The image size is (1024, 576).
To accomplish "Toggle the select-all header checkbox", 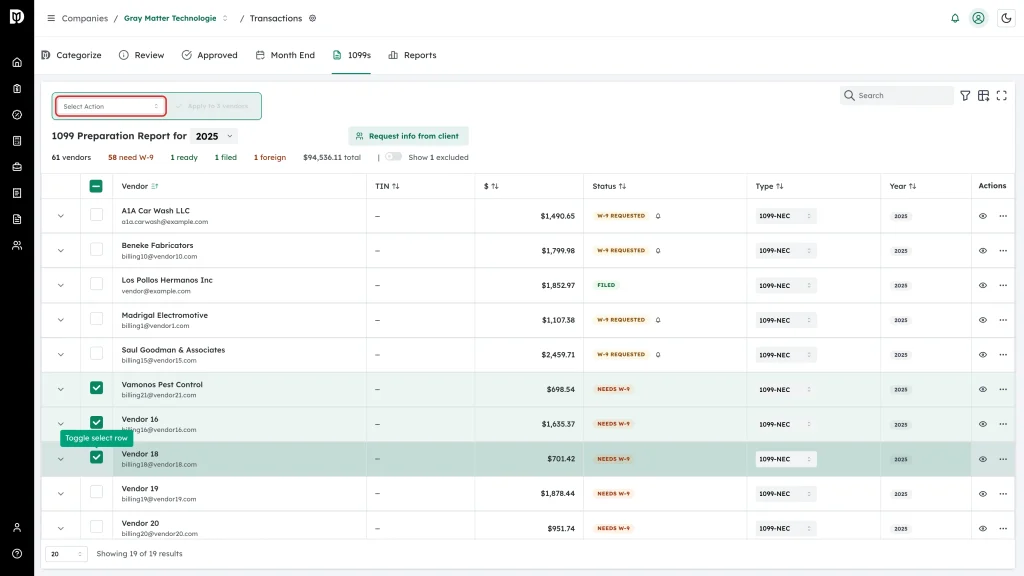I will 96,186.
